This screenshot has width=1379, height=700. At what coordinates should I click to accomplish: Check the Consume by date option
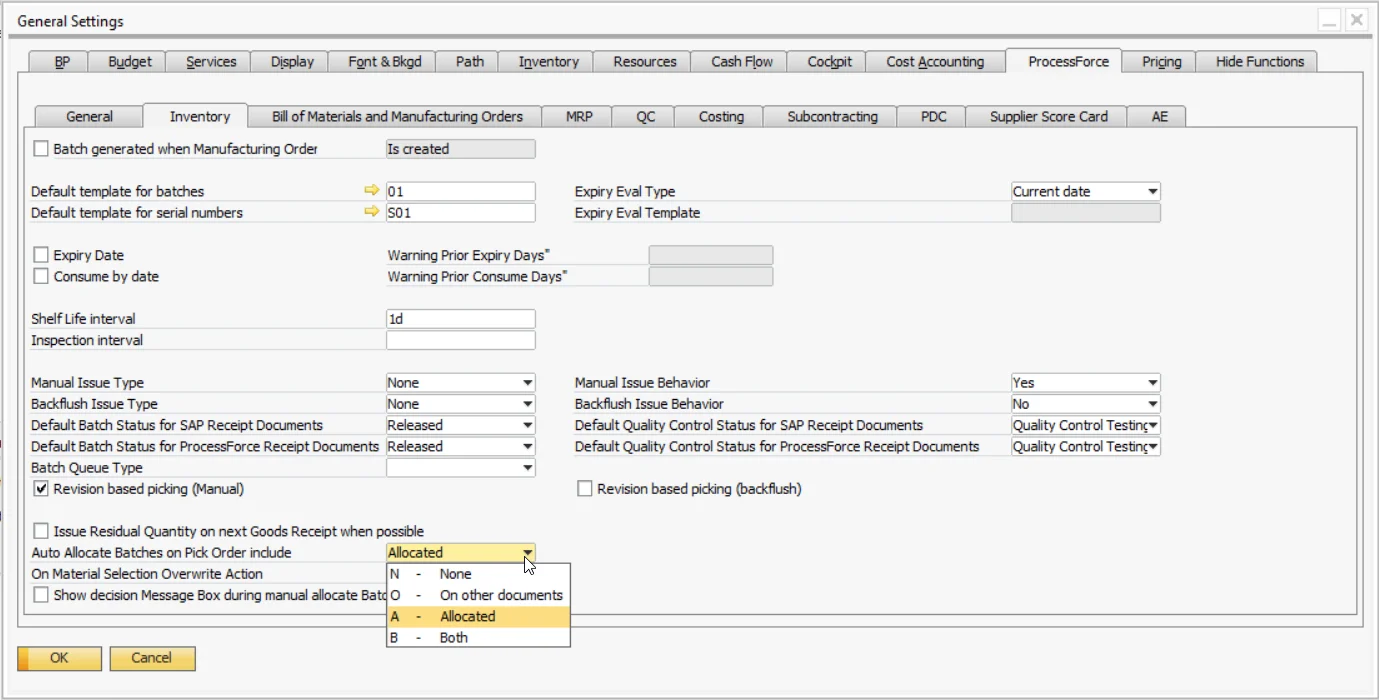(41, 277)
